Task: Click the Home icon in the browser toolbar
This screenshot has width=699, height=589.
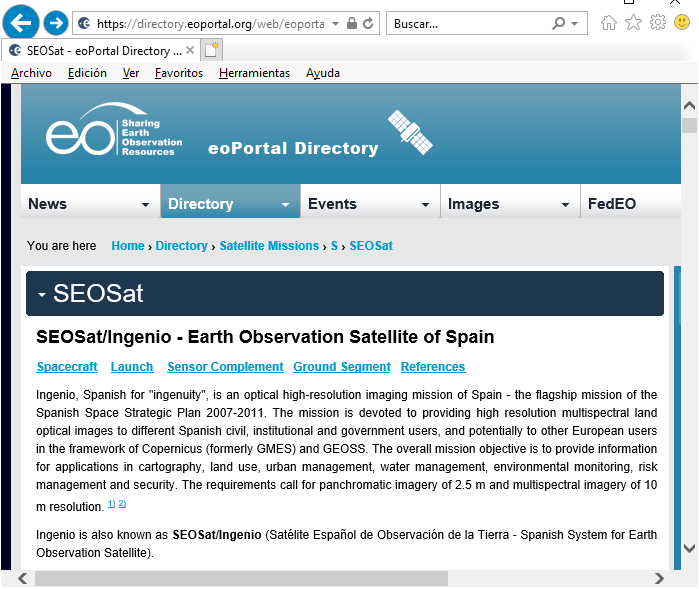Action: click(609, 22)
